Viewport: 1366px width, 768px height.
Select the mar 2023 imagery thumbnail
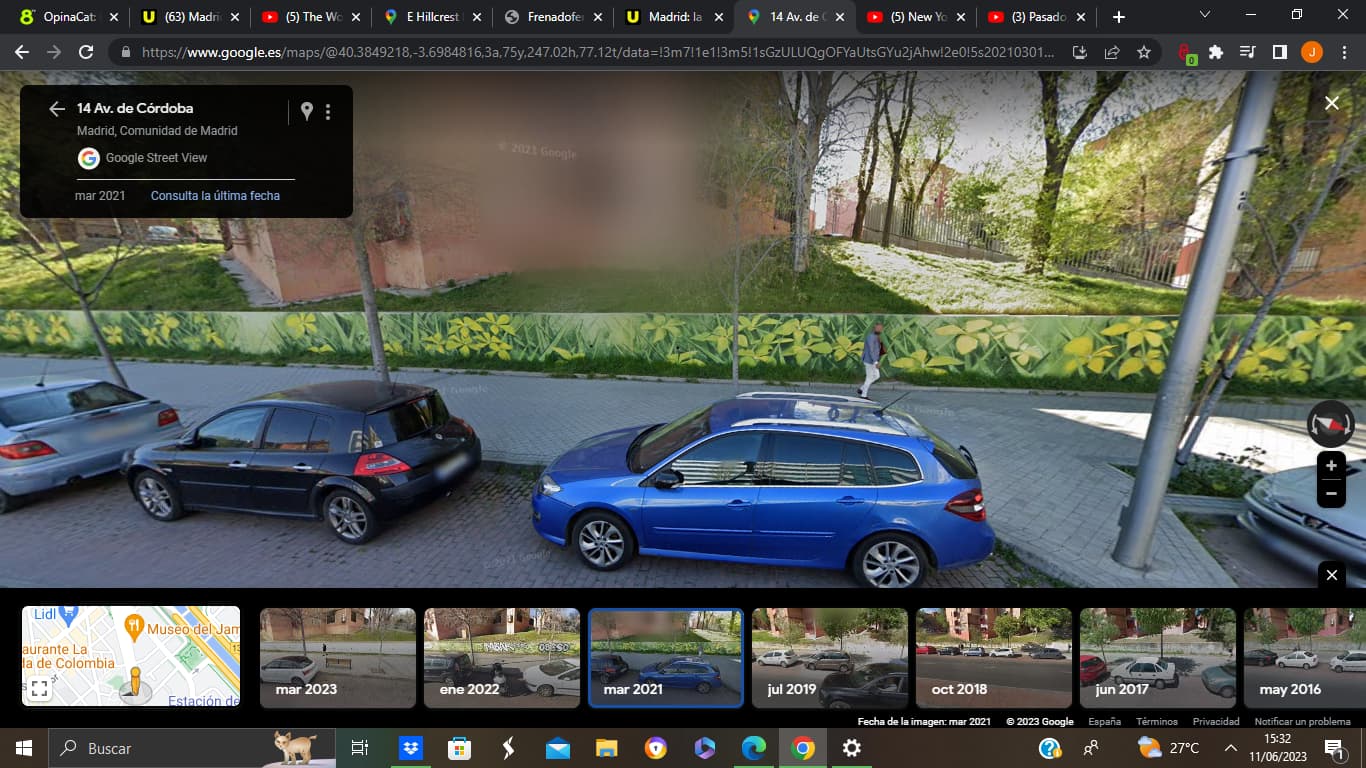337,657
